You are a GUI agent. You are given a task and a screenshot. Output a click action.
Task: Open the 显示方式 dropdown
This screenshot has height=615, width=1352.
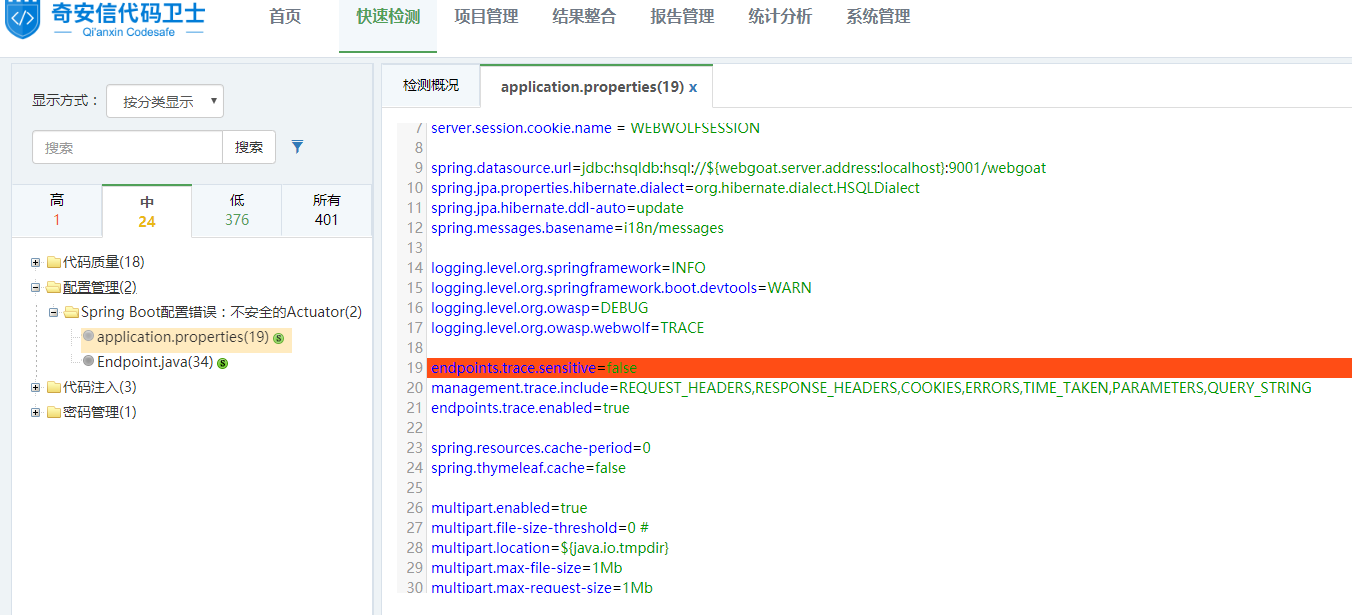pyautogui.click(x=165, y=101)
